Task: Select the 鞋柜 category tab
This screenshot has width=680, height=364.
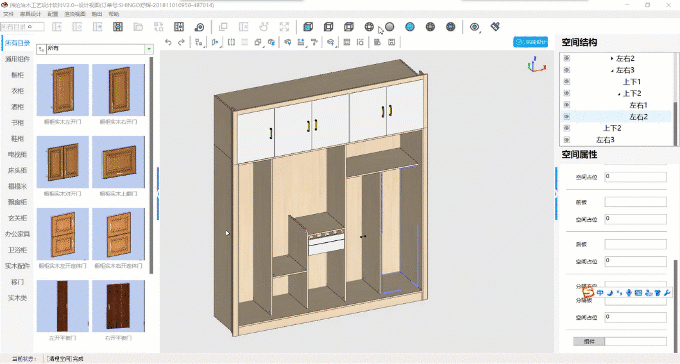Action: [x=17, y=139]
